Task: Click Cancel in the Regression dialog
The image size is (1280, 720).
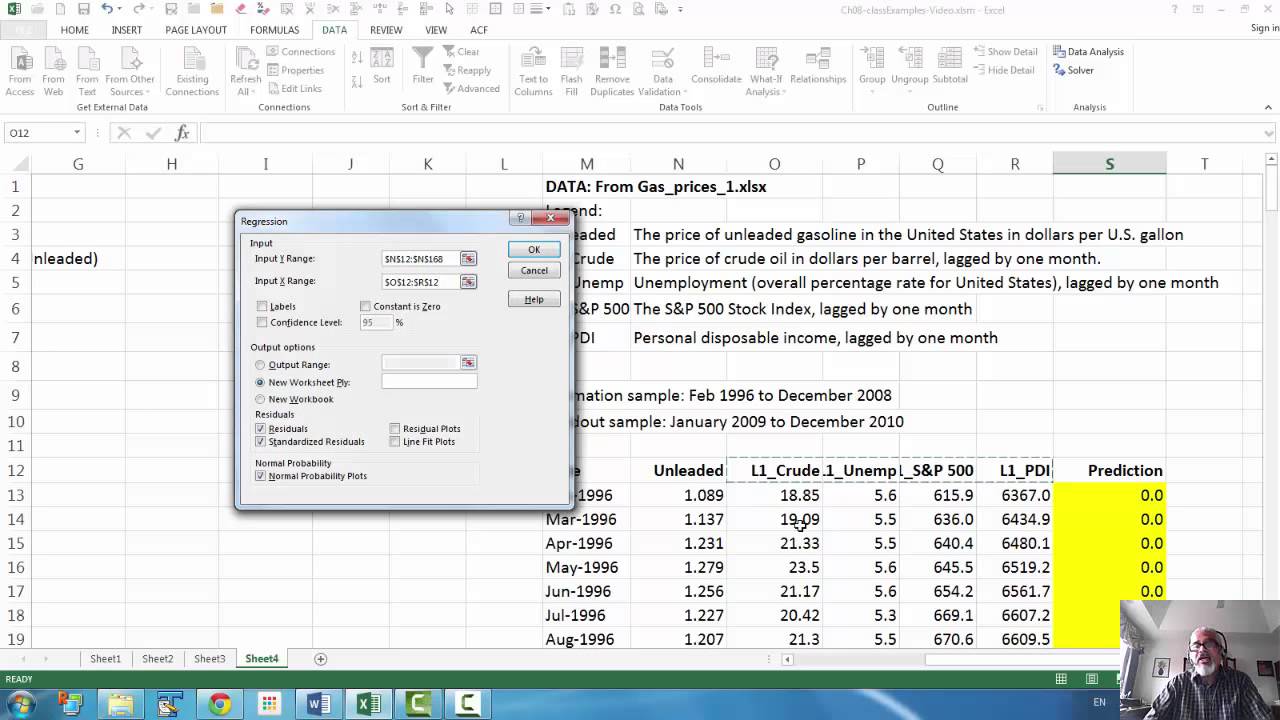Action: coord(534,271)
